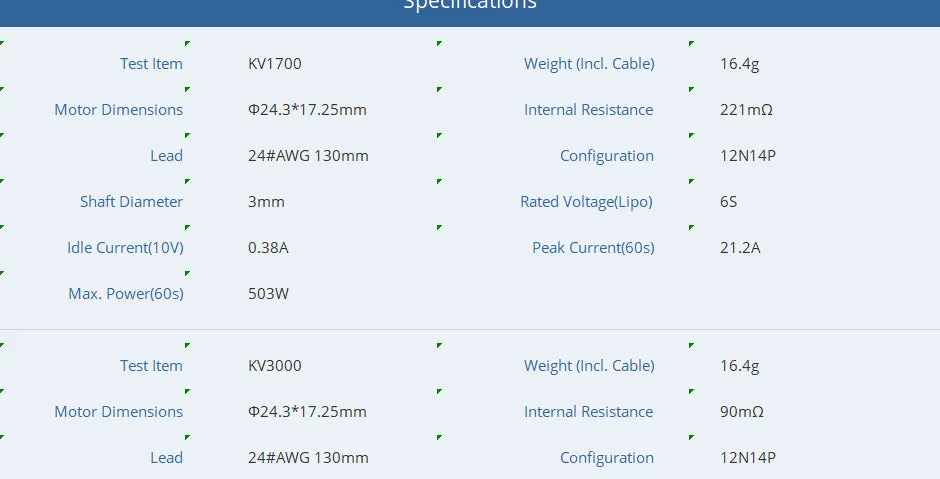This screenshot has width=940, height=479.
Task: Click the Peak Current(60s) label
Action: [x=593, y=248]
